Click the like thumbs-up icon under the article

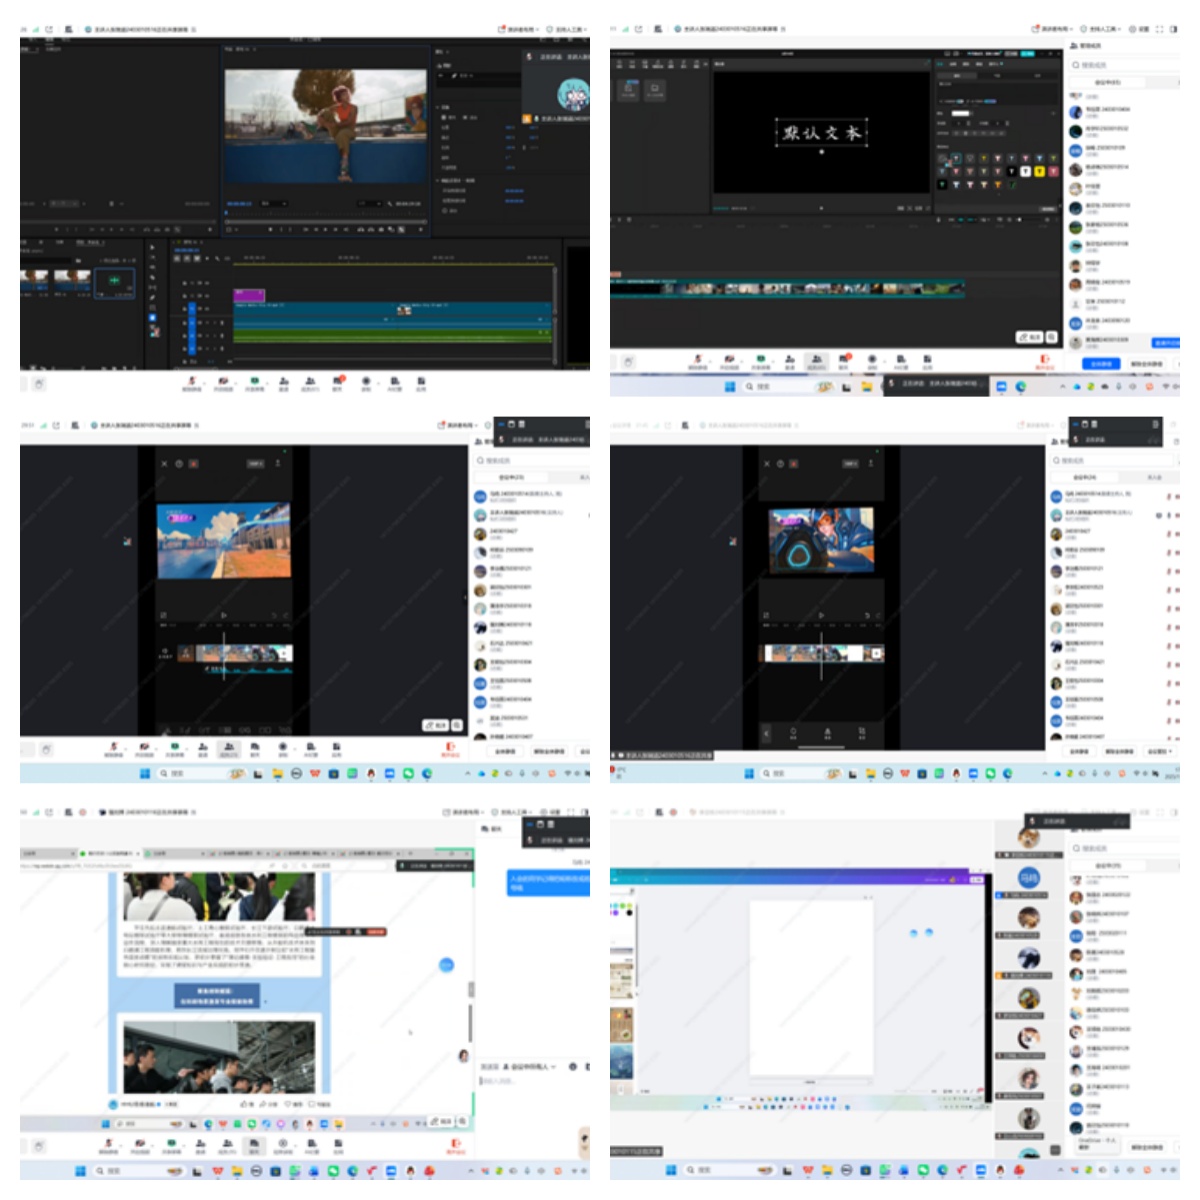[x=245, y=1104]
